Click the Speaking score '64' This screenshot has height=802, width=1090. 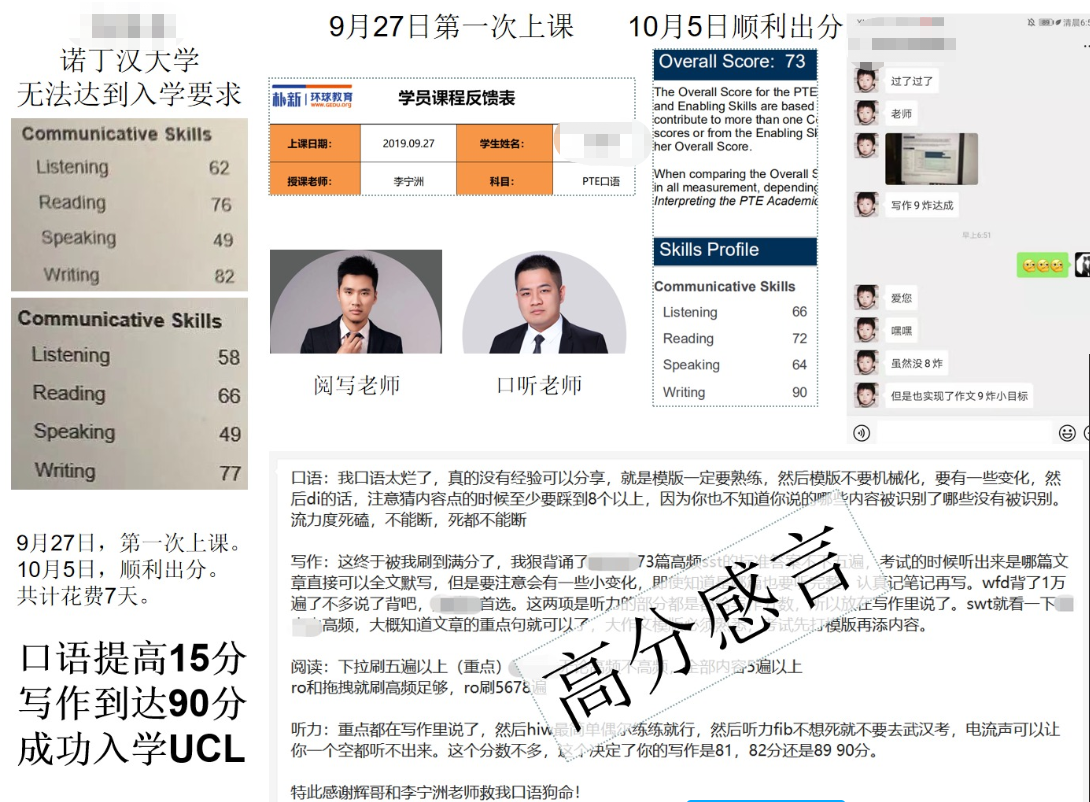(799, 365)
